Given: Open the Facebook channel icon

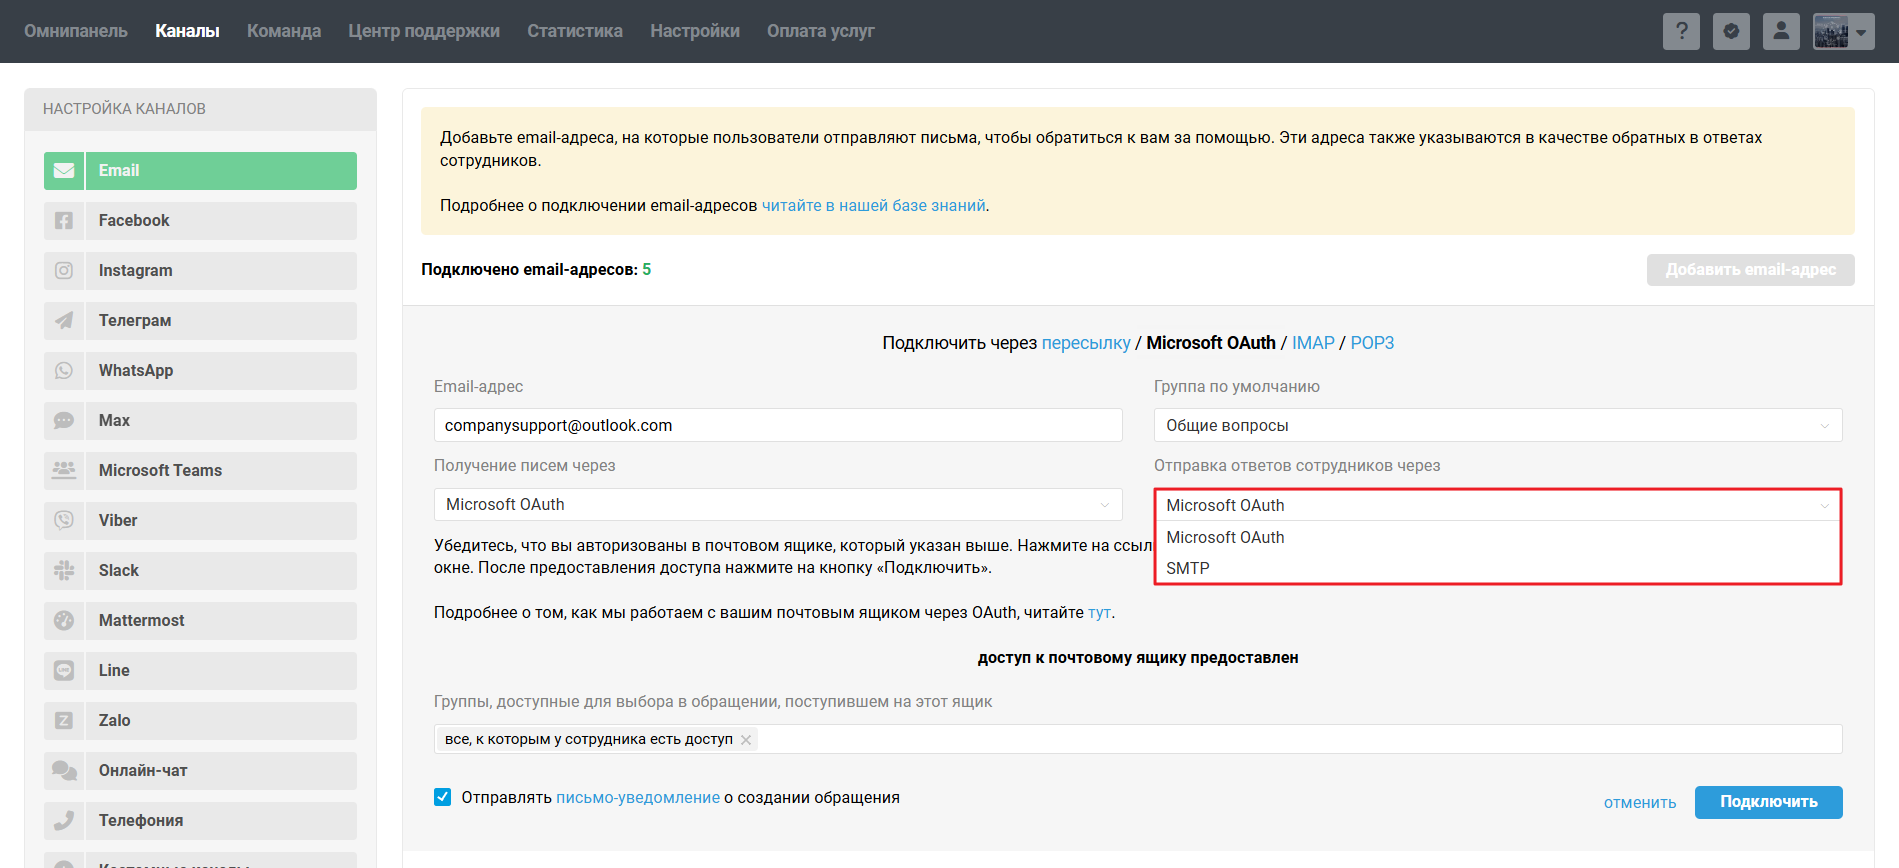Looking at the screenshot, I should (x=64, y=221).
